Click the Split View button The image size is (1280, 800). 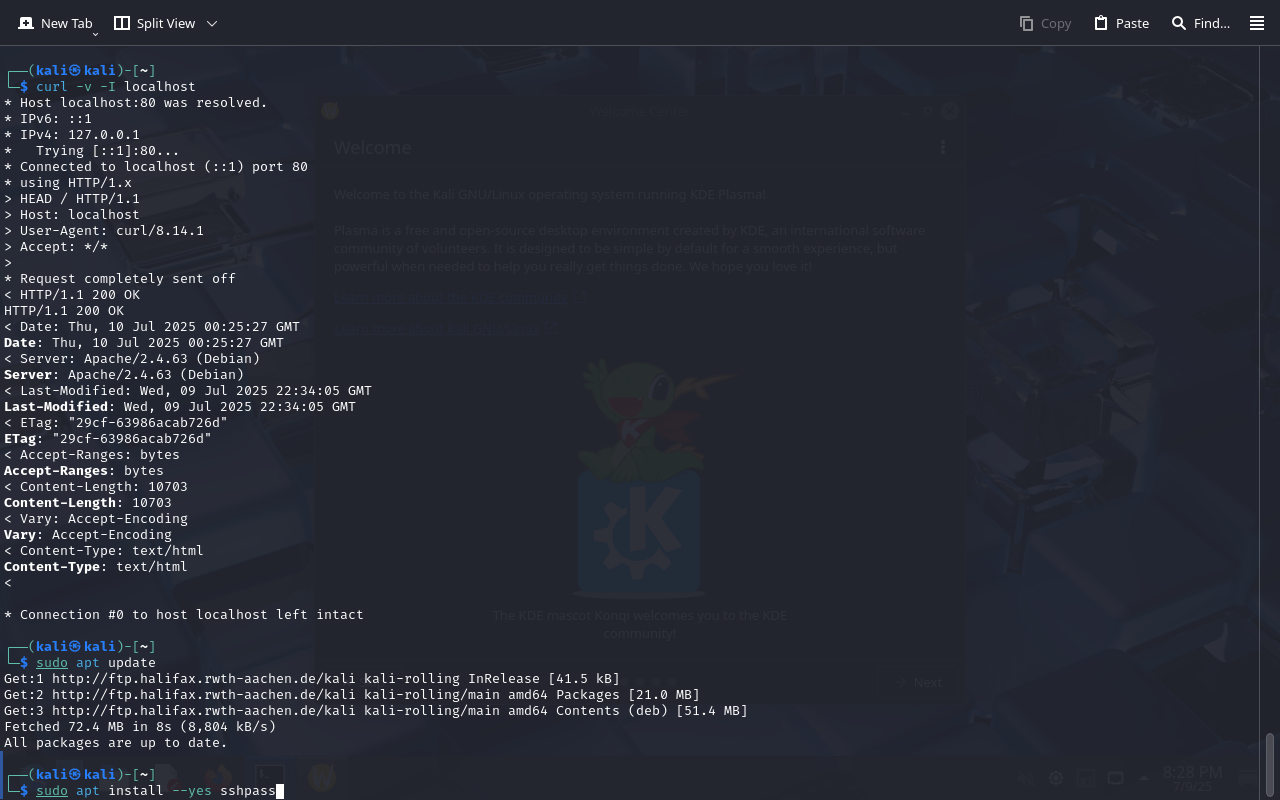click(x=155, y=23)
